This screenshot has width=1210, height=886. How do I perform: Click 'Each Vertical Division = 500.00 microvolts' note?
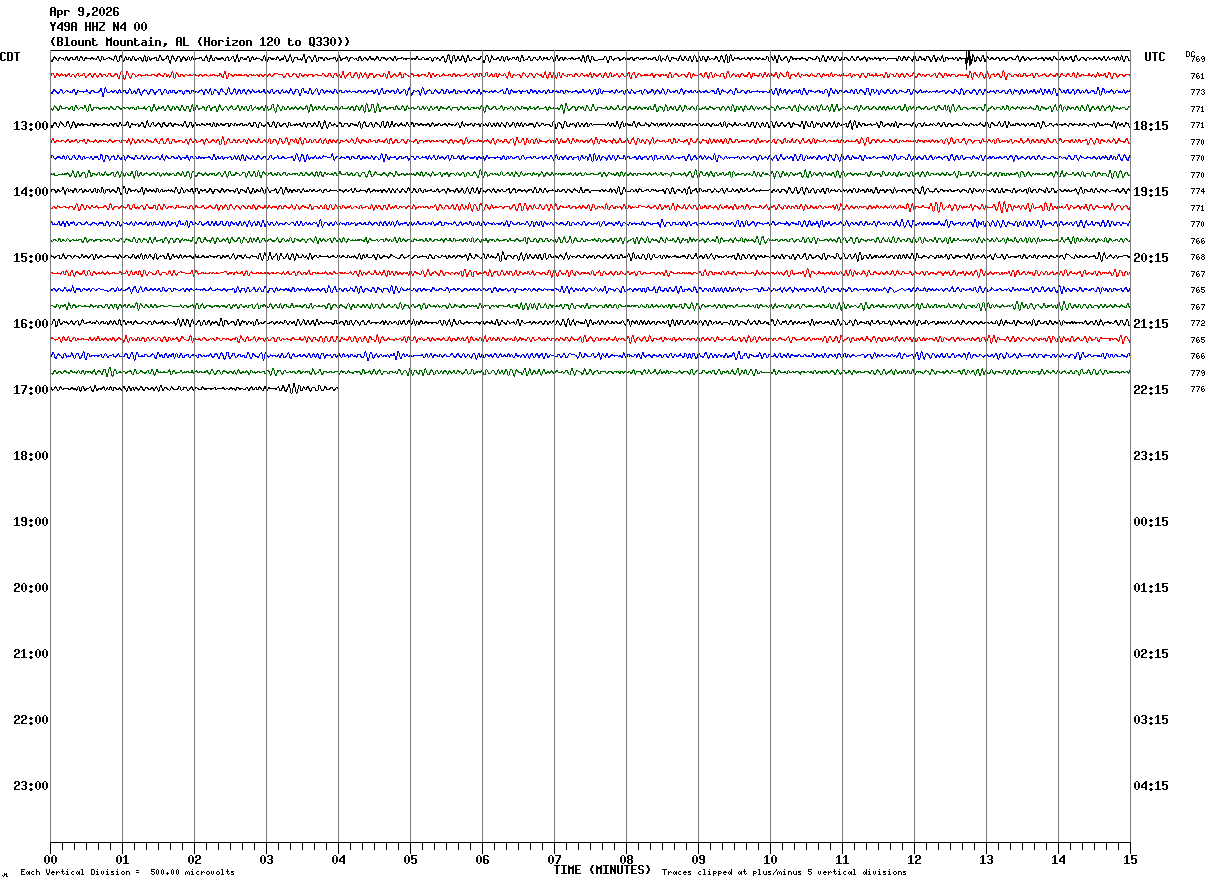pyautogui.click(x=127, y=873)
